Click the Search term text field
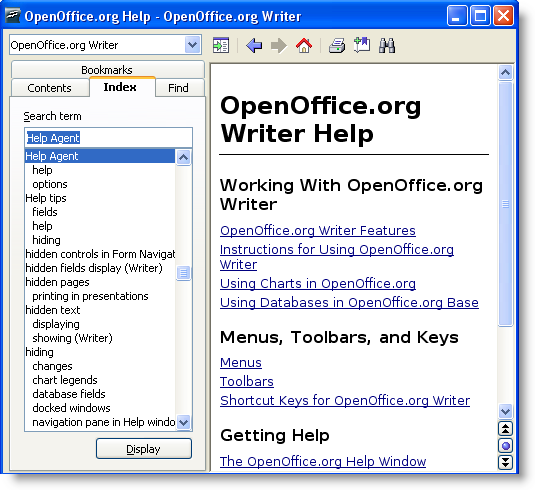Screen dimensions: 535x490 [109, 138]
